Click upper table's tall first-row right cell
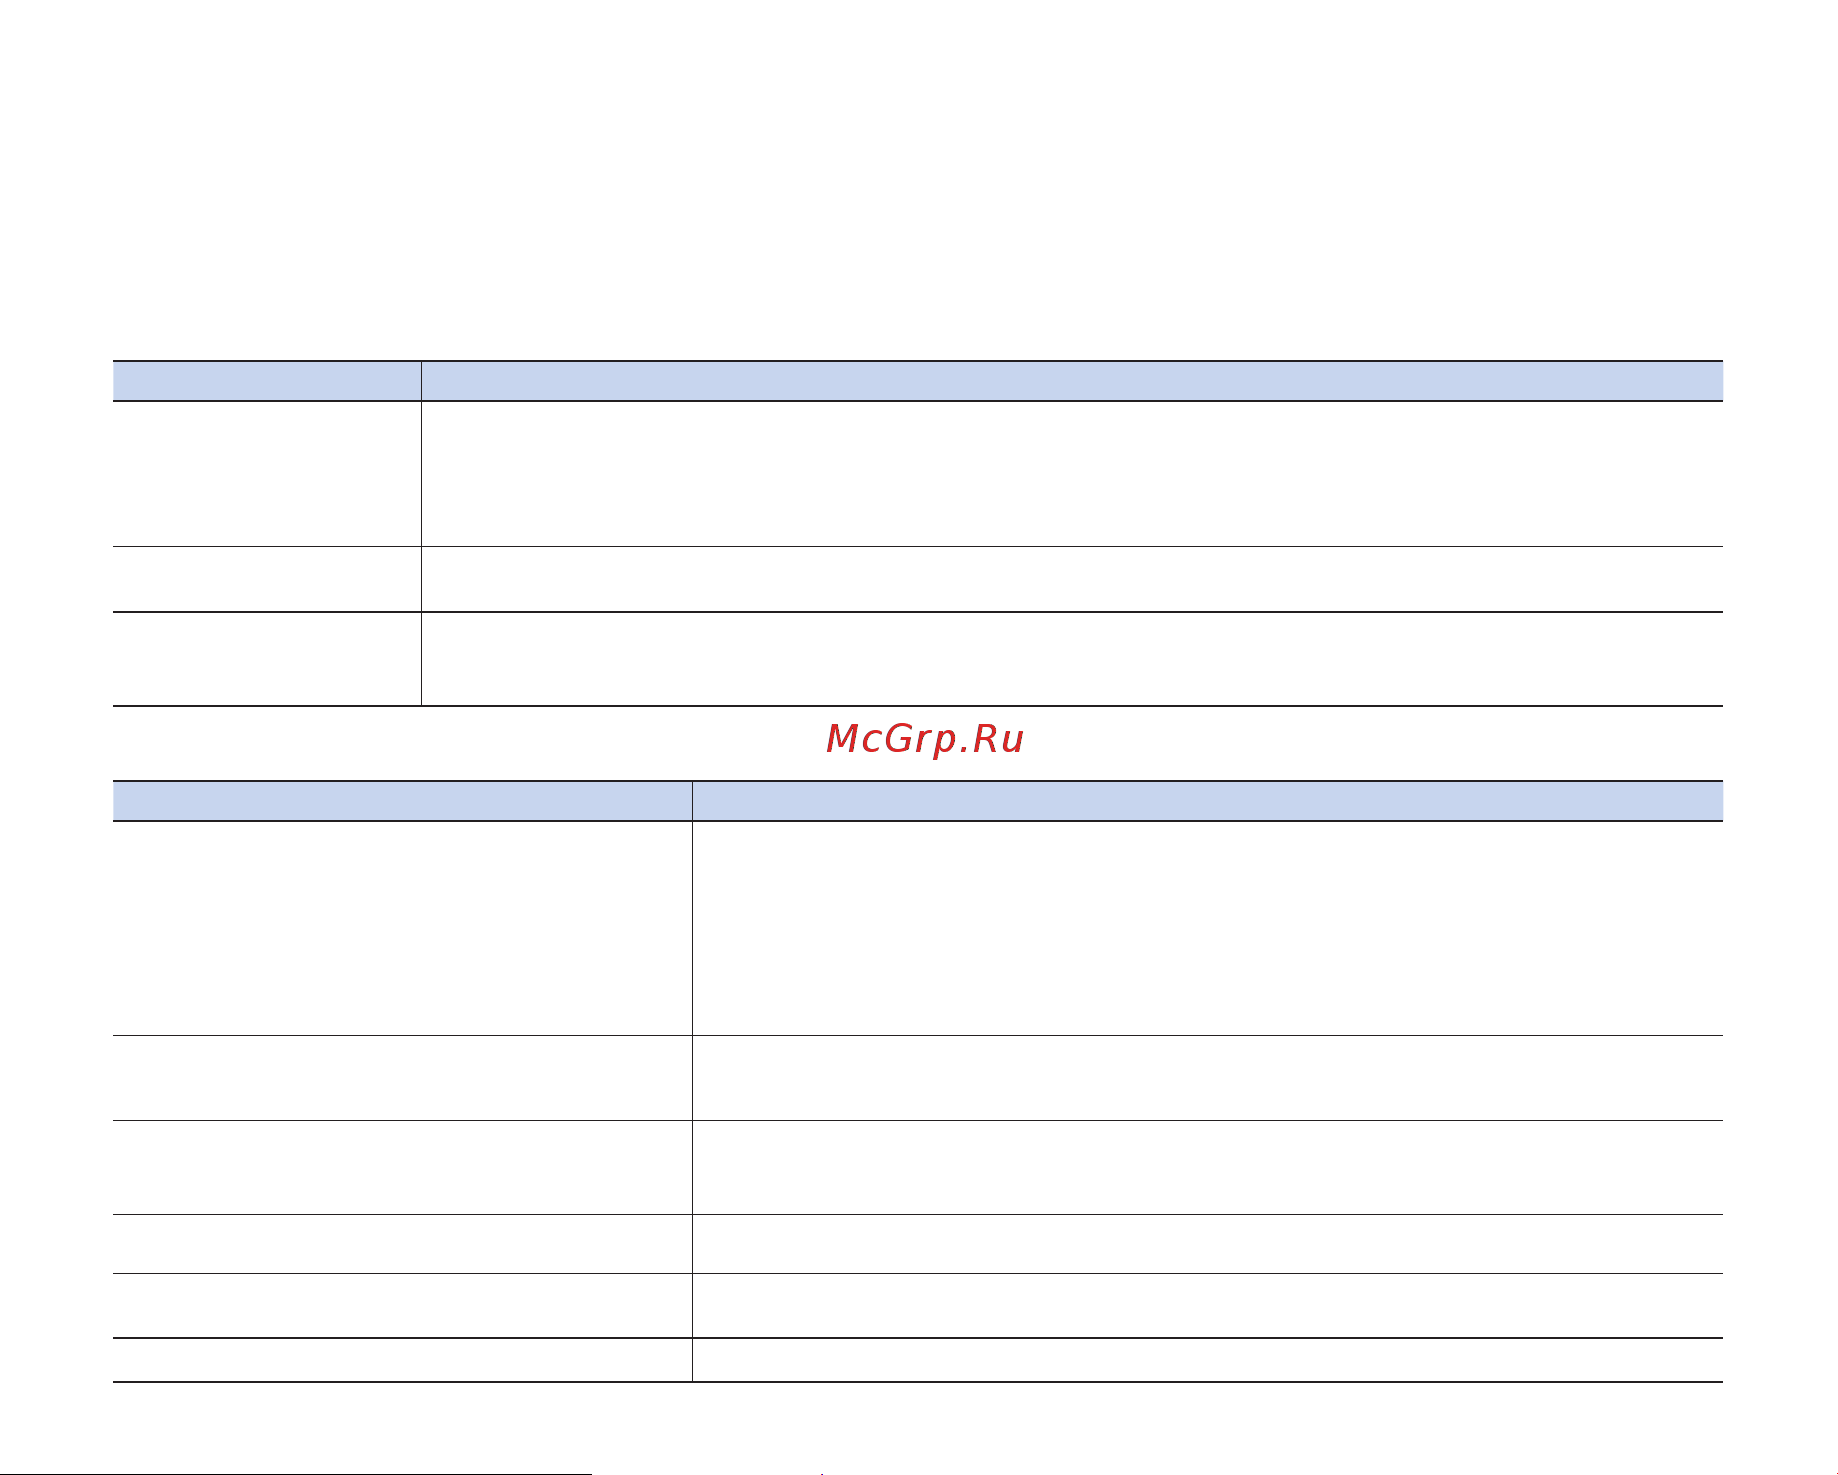This screenshot has width=1838, height=1475. (x=1072, y=474)
